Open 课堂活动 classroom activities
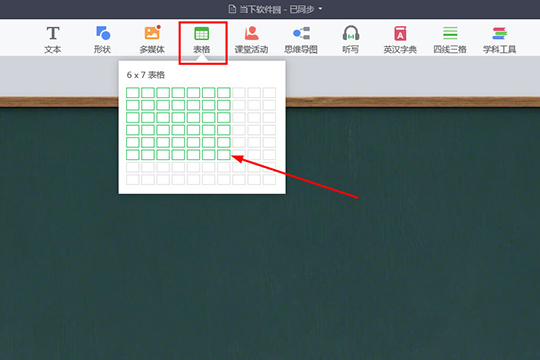The height and width of the screenshot is (360, 540). coord(251,40)
